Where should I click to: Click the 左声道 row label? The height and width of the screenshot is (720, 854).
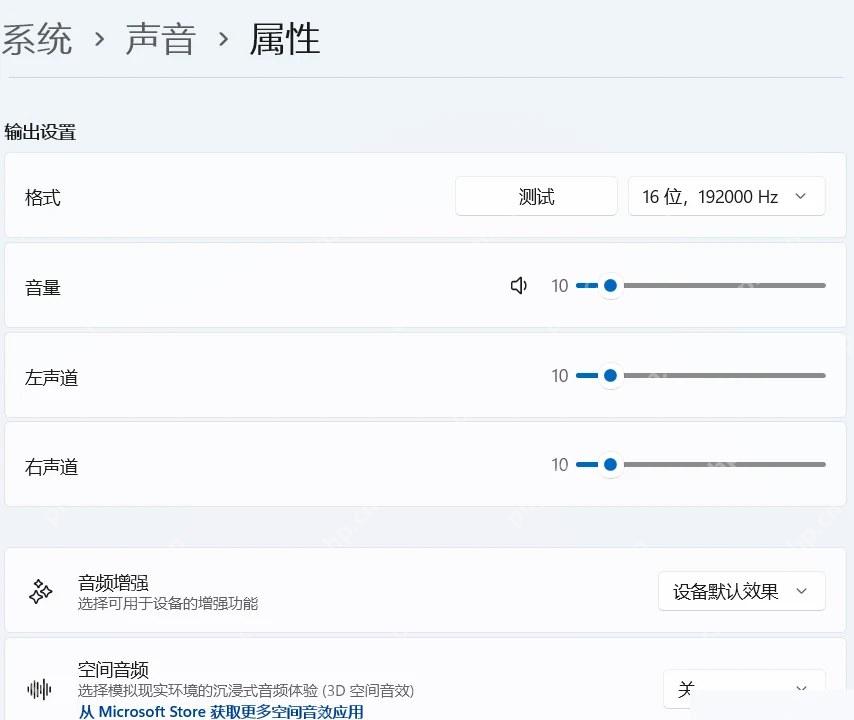(51, 377)
